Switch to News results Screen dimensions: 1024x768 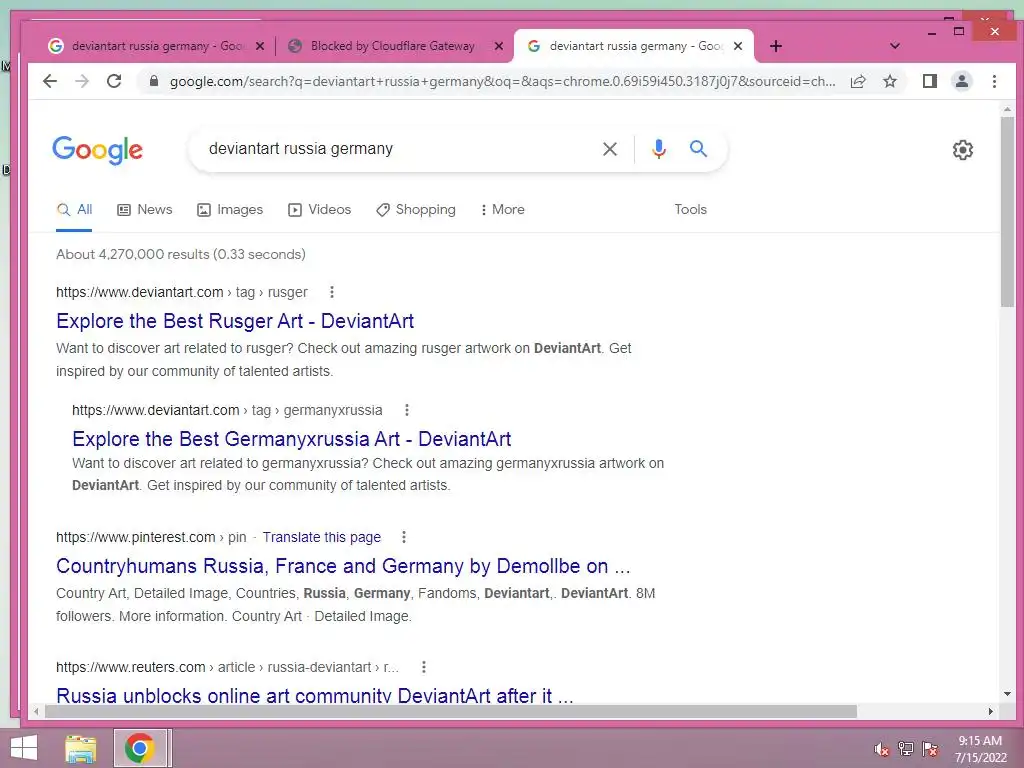click(x=145, y=210)
